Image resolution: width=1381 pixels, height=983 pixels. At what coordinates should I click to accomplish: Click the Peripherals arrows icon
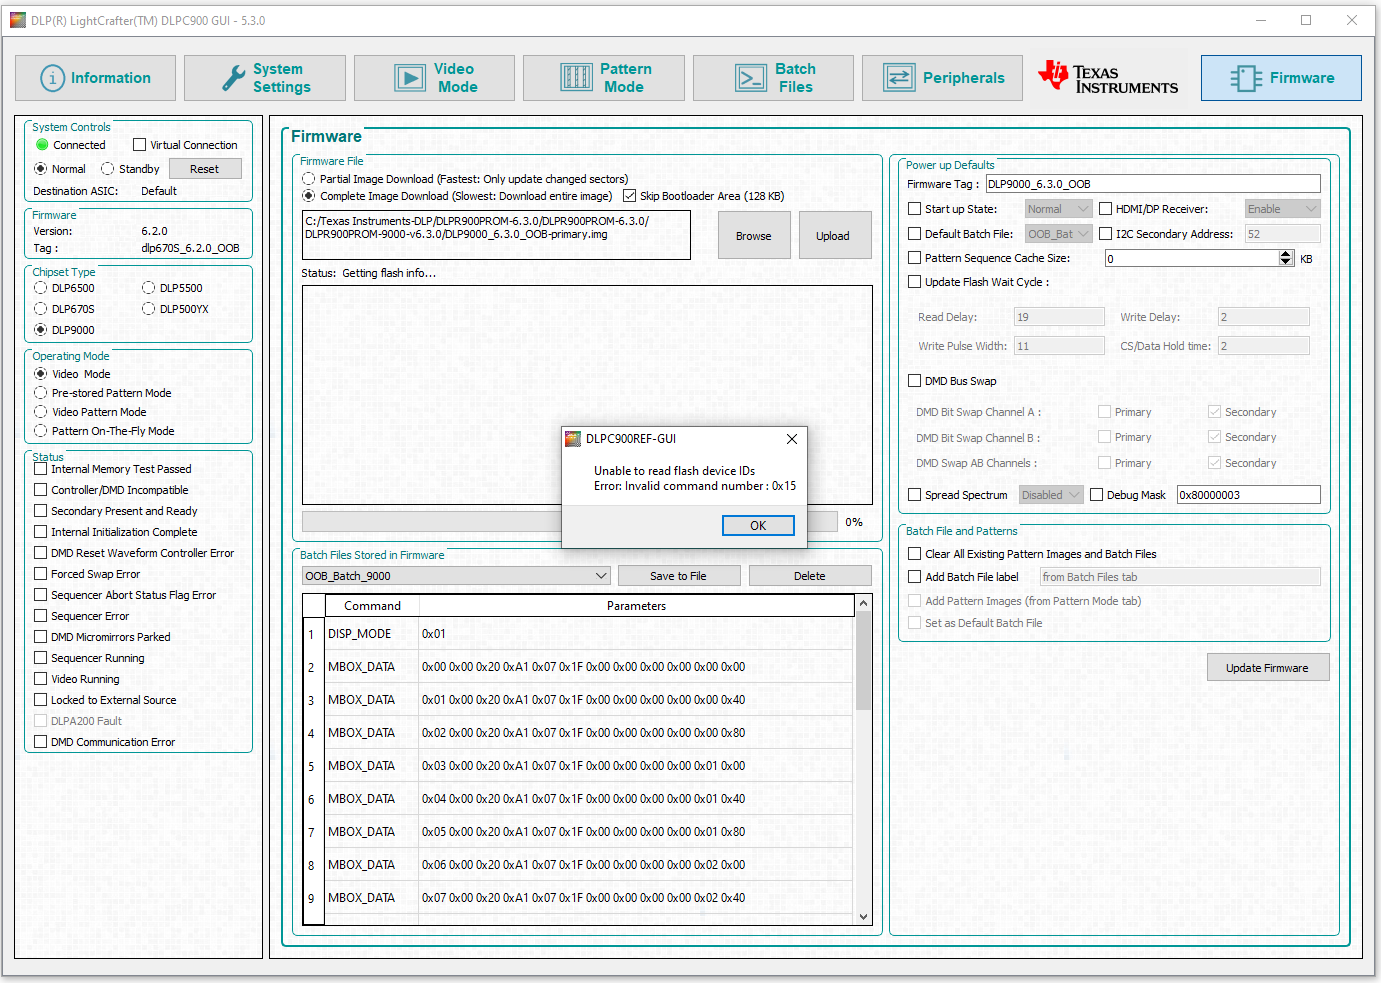(899, 78)
